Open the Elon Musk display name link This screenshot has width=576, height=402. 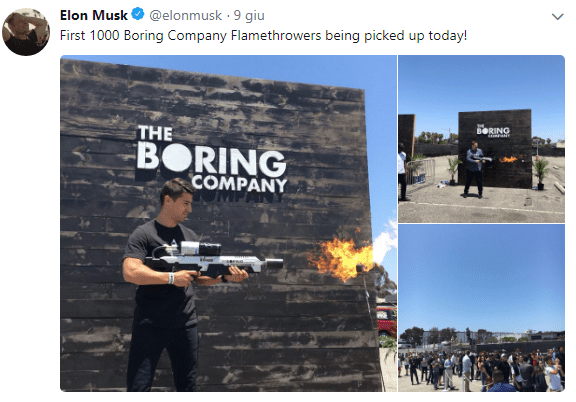coord(94,15)
